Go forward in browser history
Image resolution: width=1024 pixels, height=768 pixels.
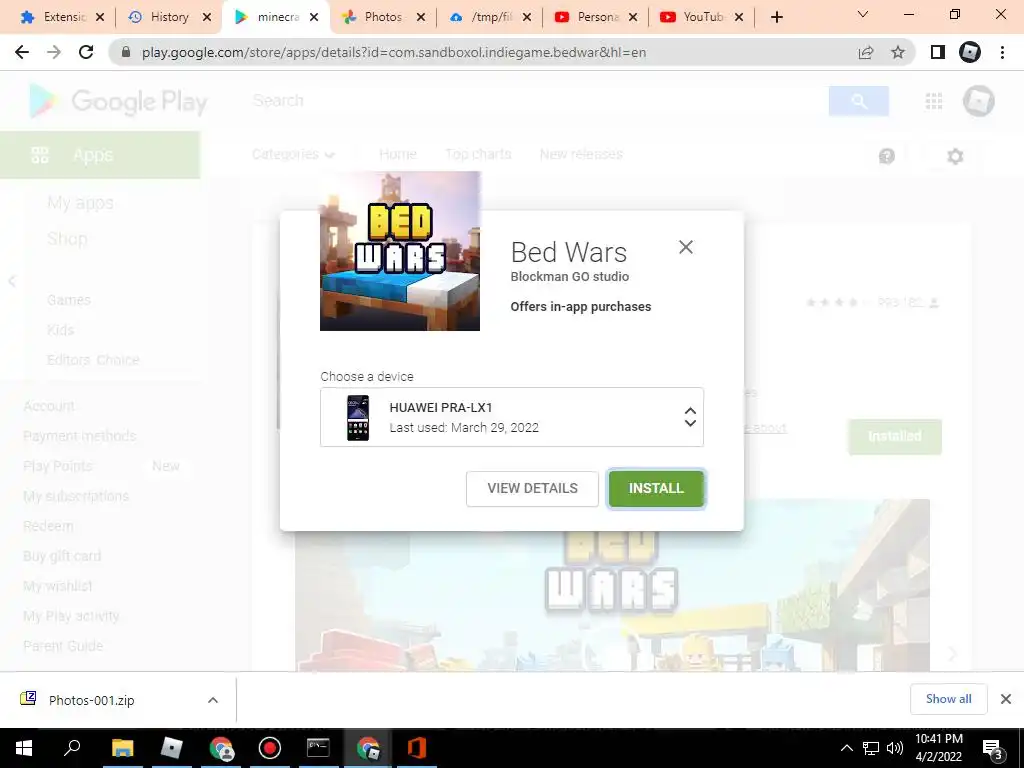pos(54,52)
